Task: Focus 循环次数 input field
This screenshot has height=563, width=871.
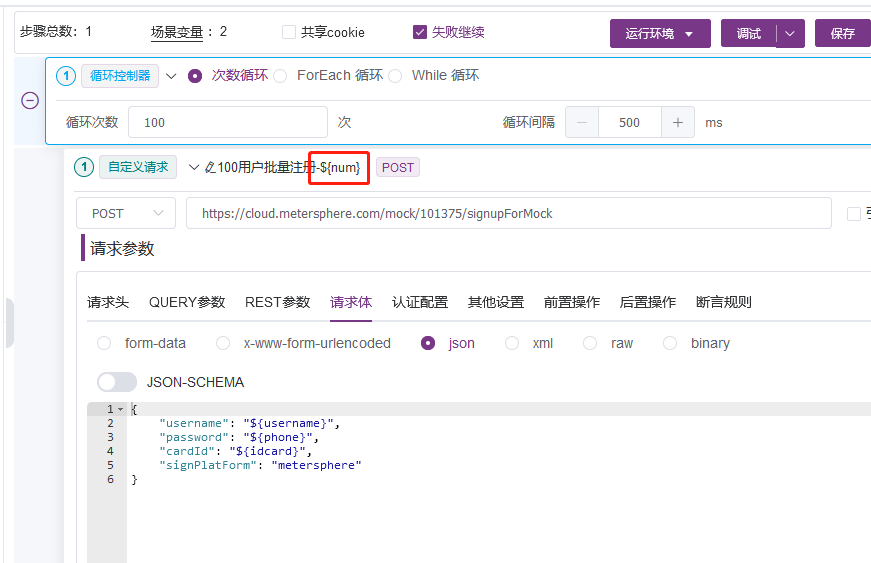Action: [228, 122]
